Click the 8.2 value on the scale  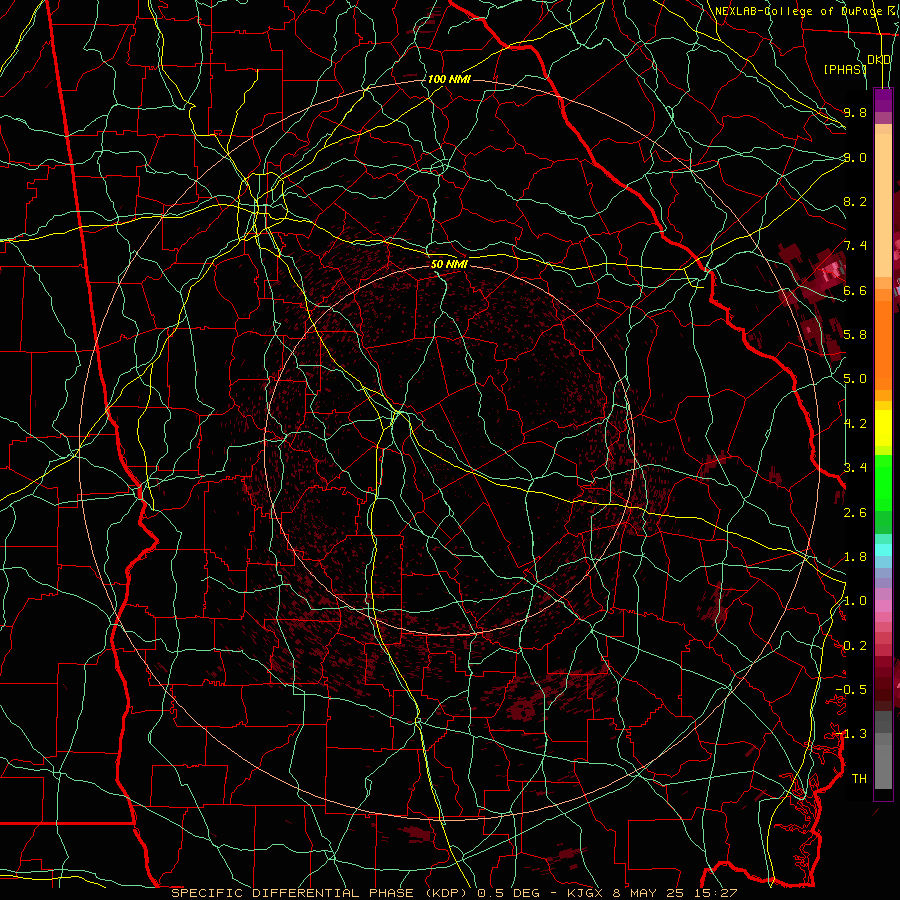pyautogui.click(x=855, y=201)
